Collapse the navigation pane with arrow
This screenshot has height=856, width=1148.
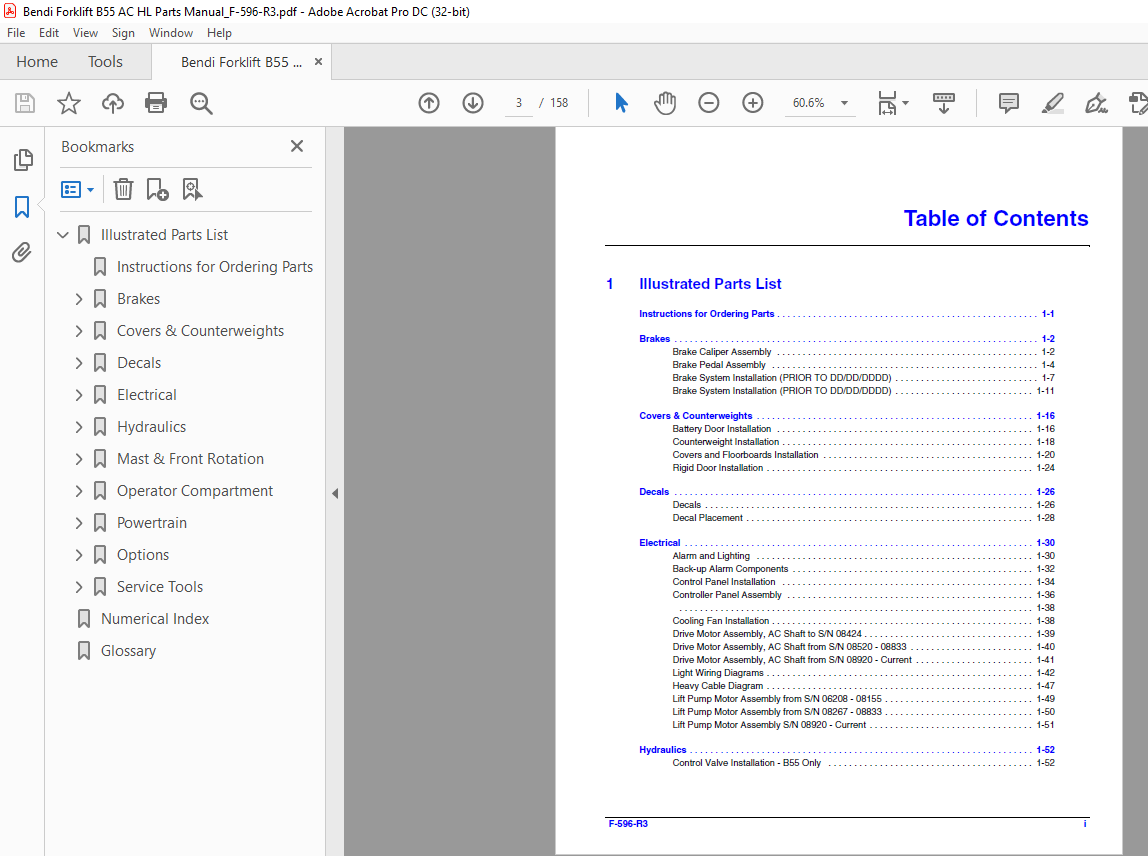pyautogui.click(x=335, y=494)
